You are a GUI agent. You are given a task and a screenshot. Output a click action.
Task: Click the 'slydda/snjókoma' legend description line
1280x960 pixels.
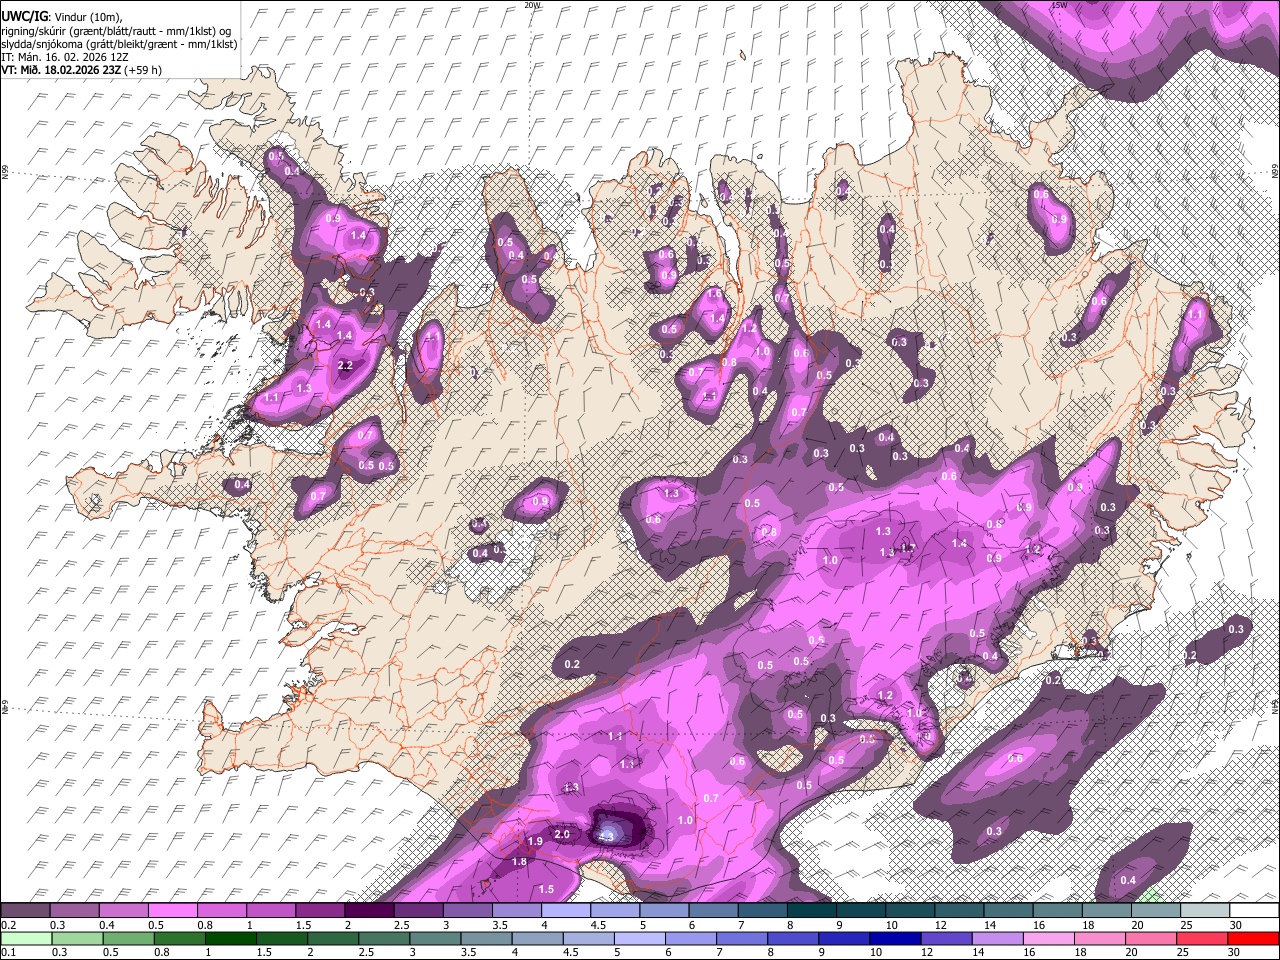point(119,44)
